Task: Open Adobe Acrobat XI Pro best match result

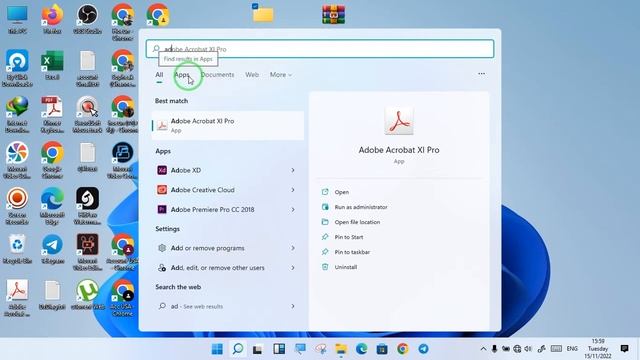Action: coord(228,125)
